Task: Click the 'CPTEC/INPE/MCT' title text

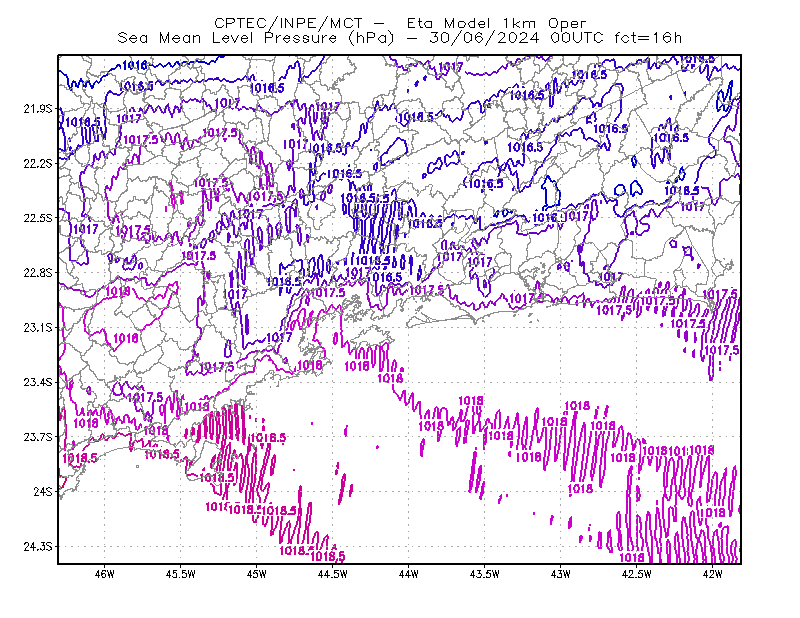Action: coord(288,23)
